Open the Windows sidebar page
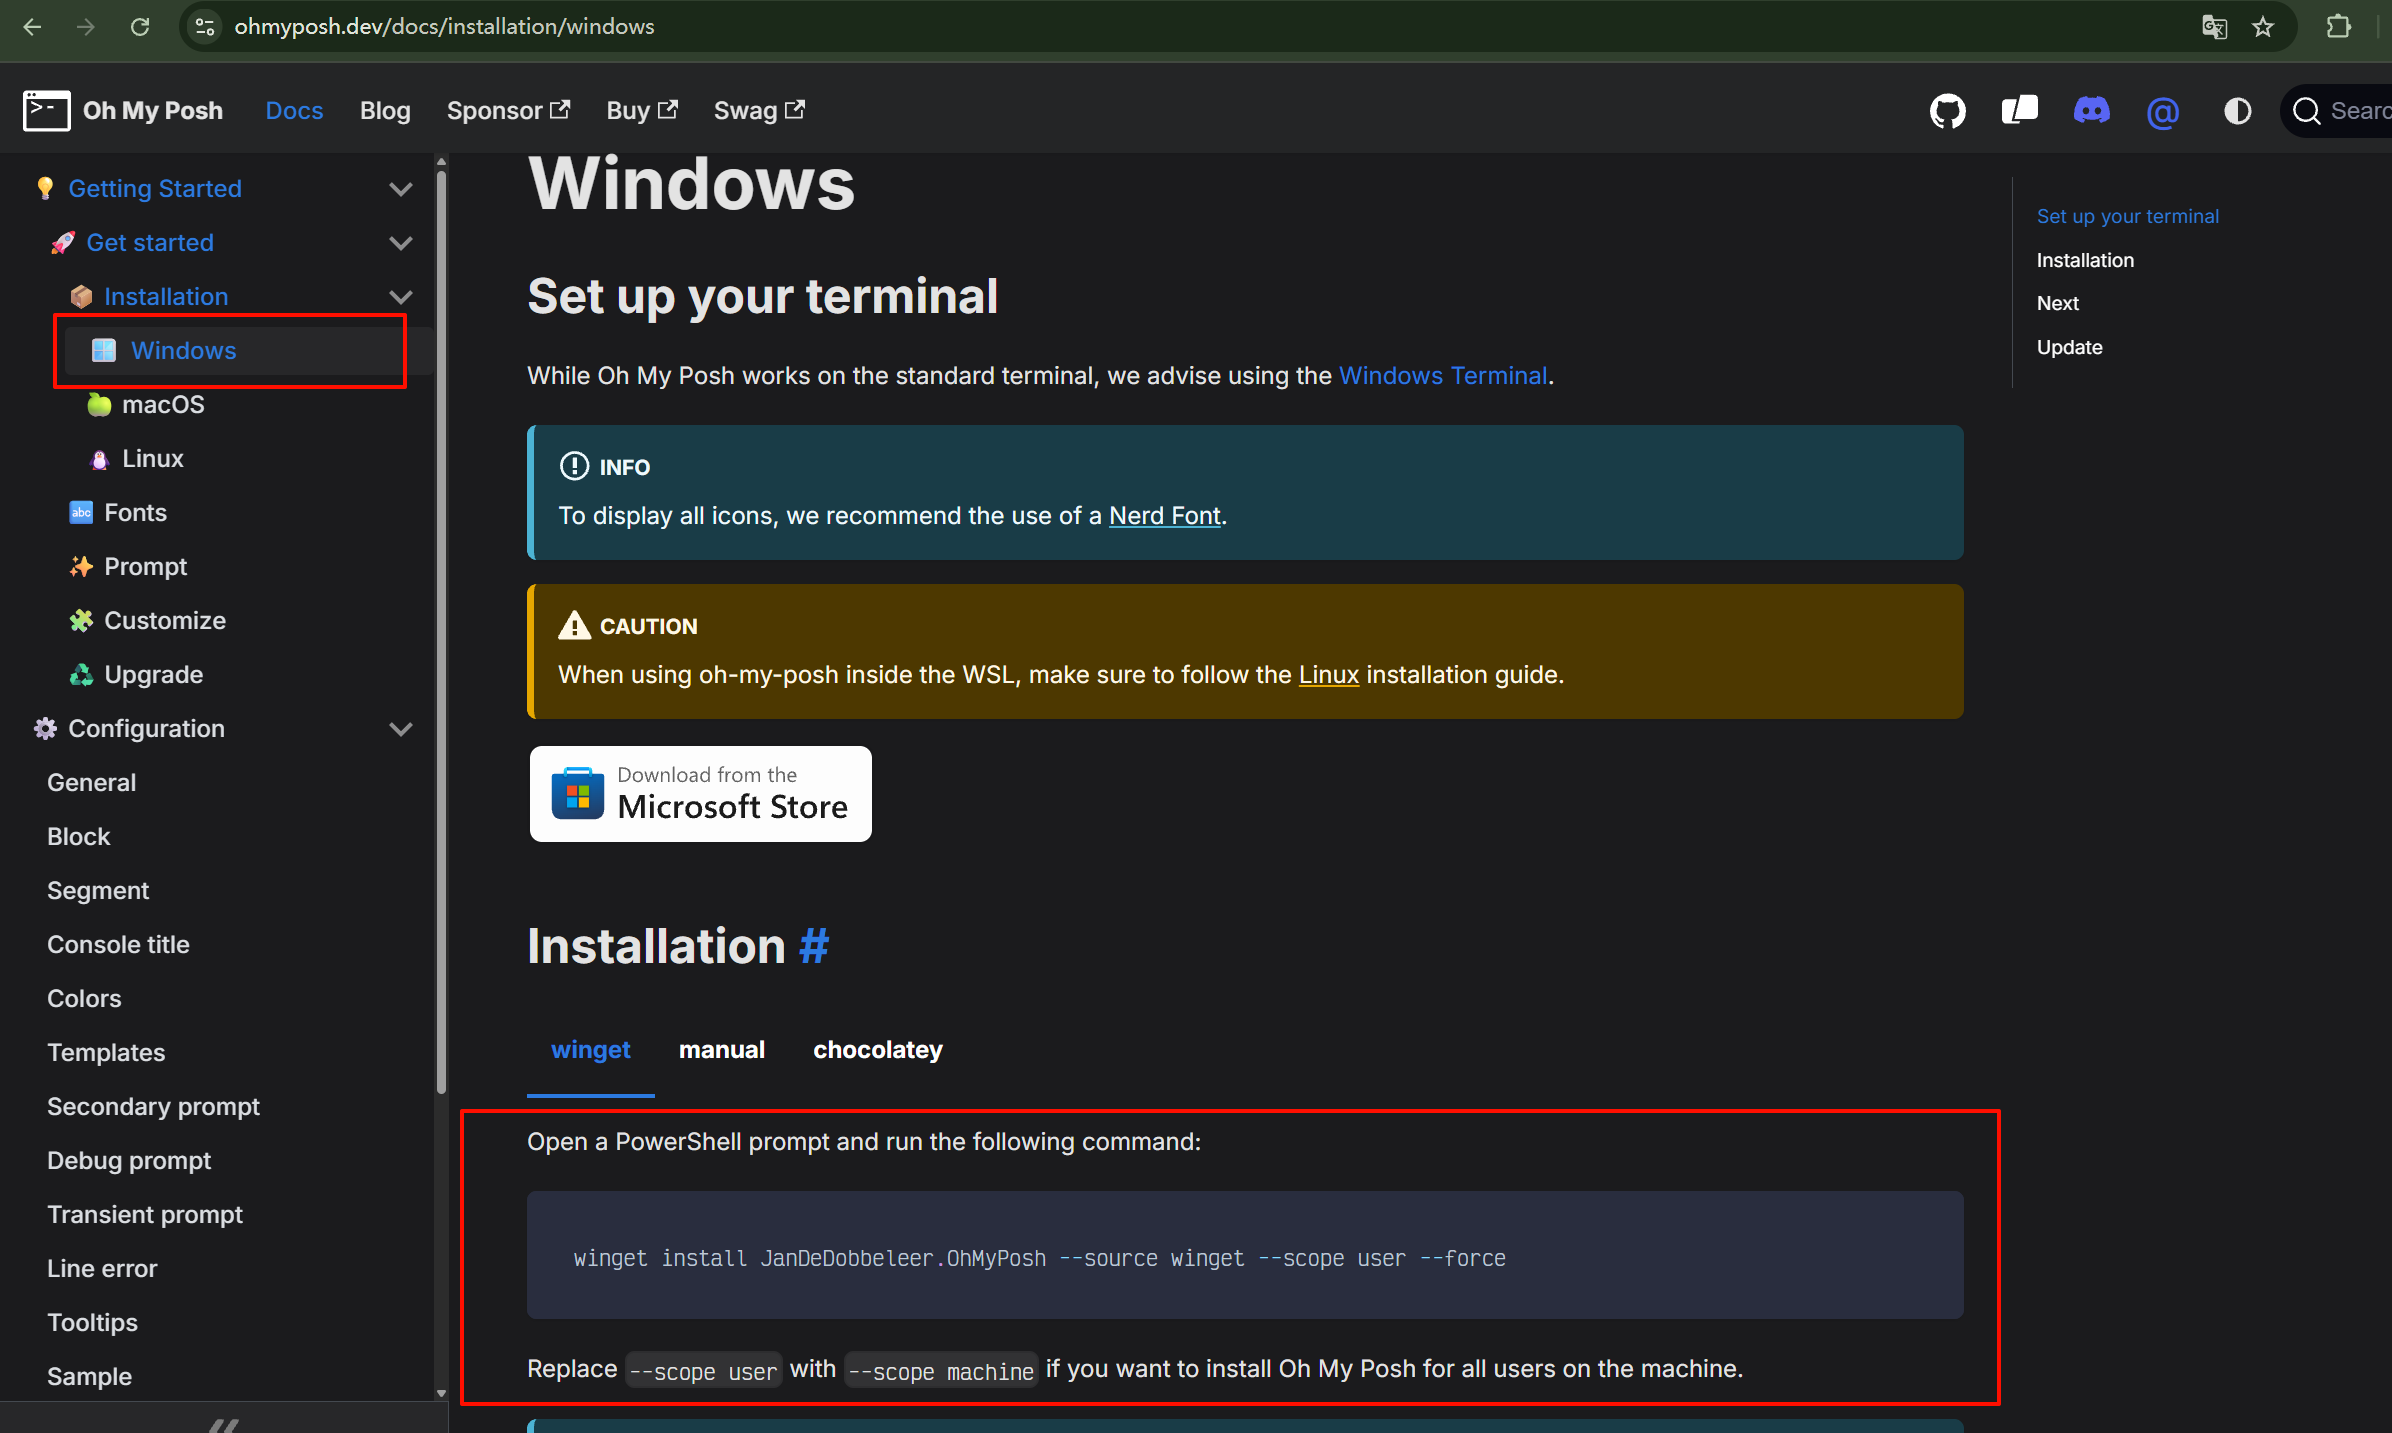The image size is (2392, 1433). (x=248, y=351)
